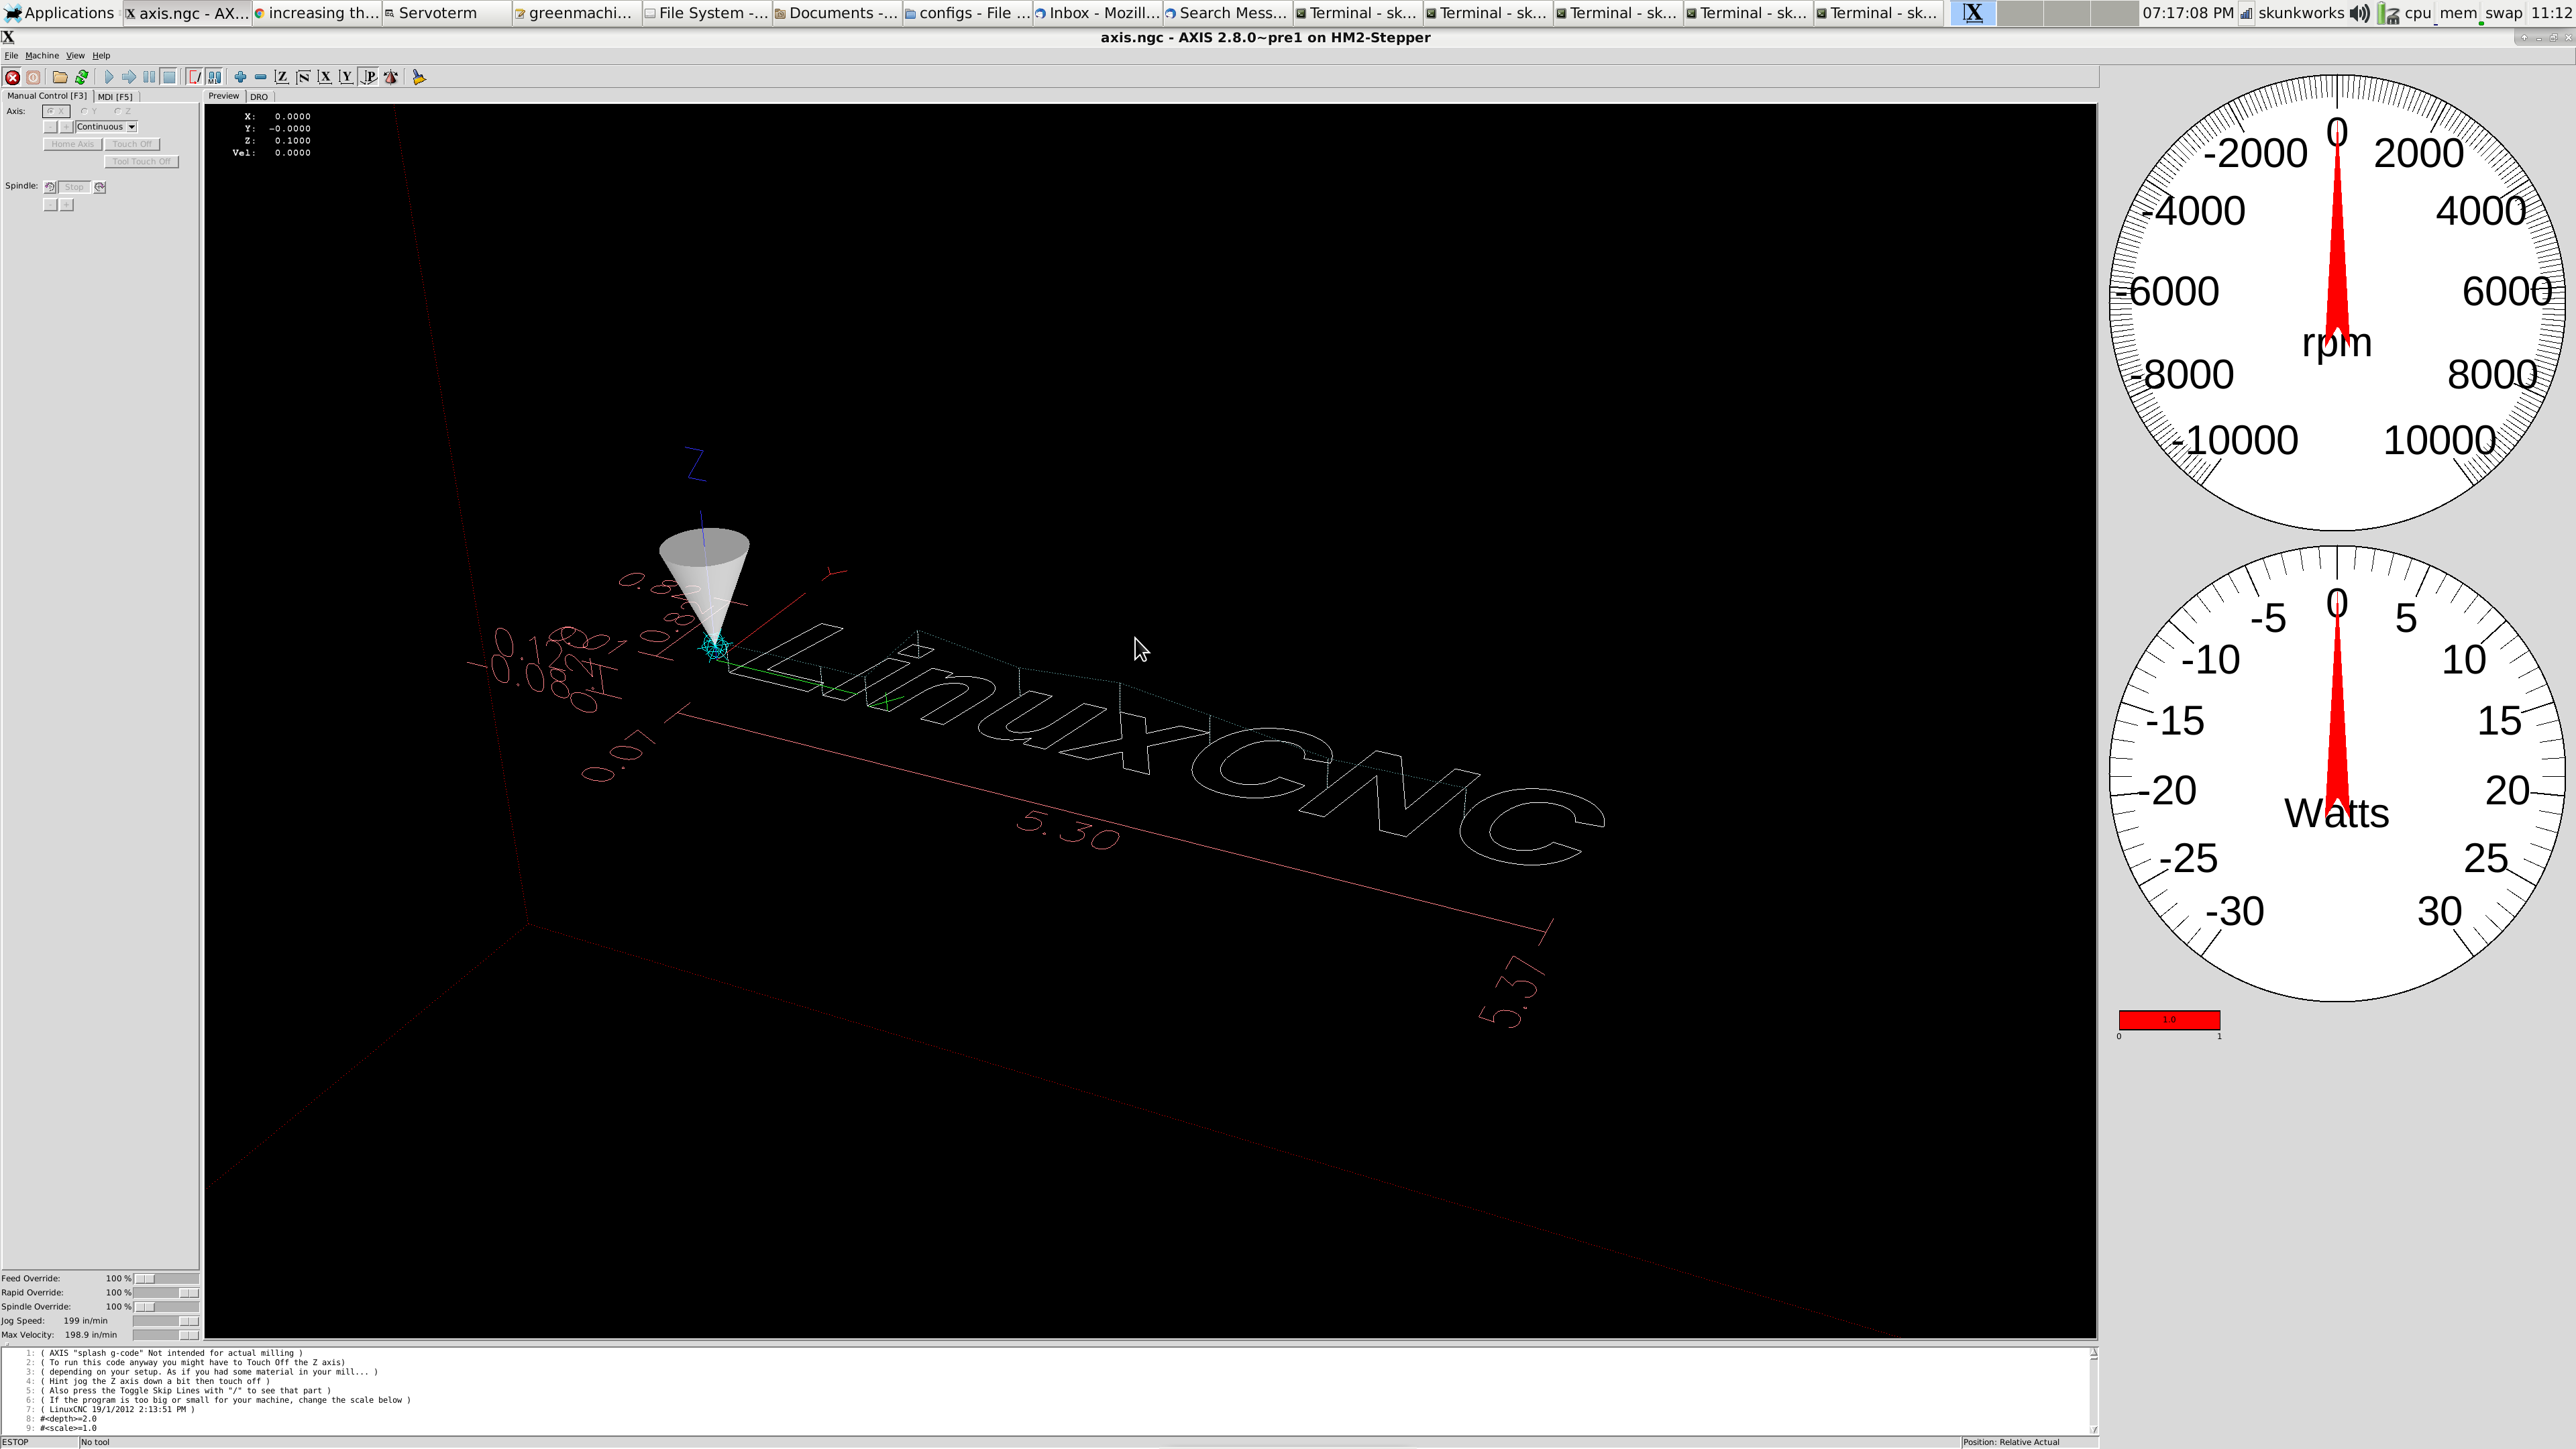Toggle rotate mode cone icon
2576x1449 pixels.
coord(391,77)
